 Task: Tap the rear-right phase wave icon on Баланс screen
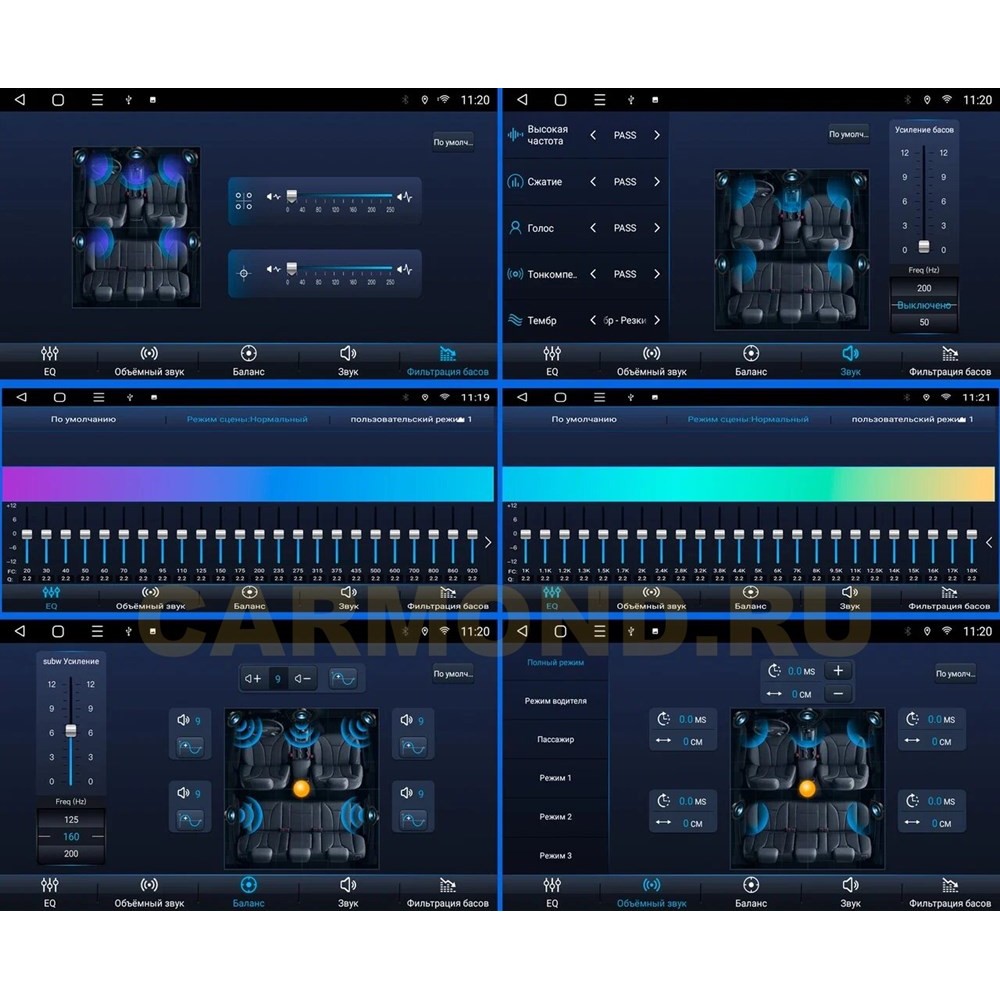click(x=413, y=820)
